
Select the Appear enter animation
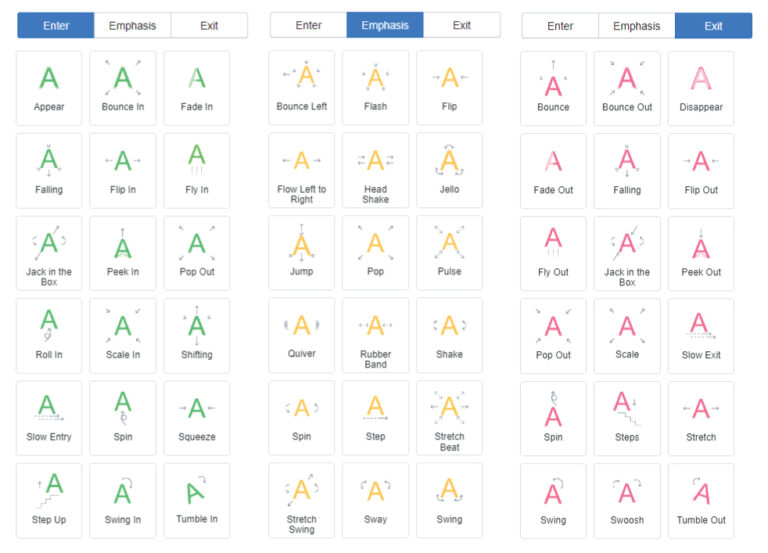click(x=49, y=88)
